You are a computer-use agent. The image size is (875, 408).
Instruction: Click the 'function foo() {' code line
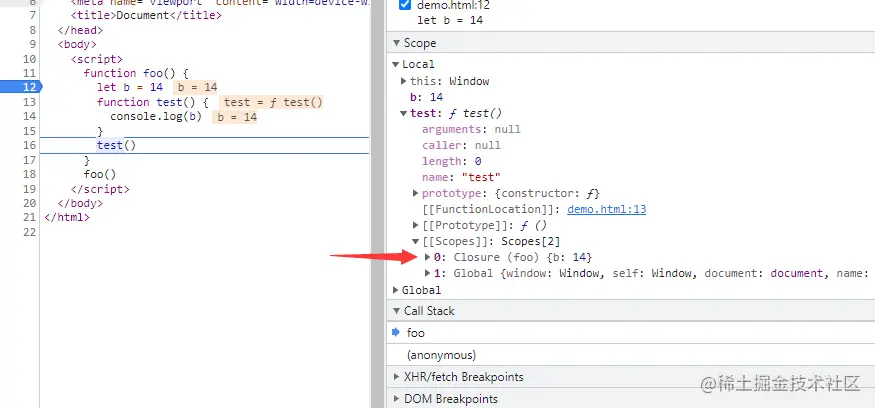pyautogui.click(x=137, y=73)
